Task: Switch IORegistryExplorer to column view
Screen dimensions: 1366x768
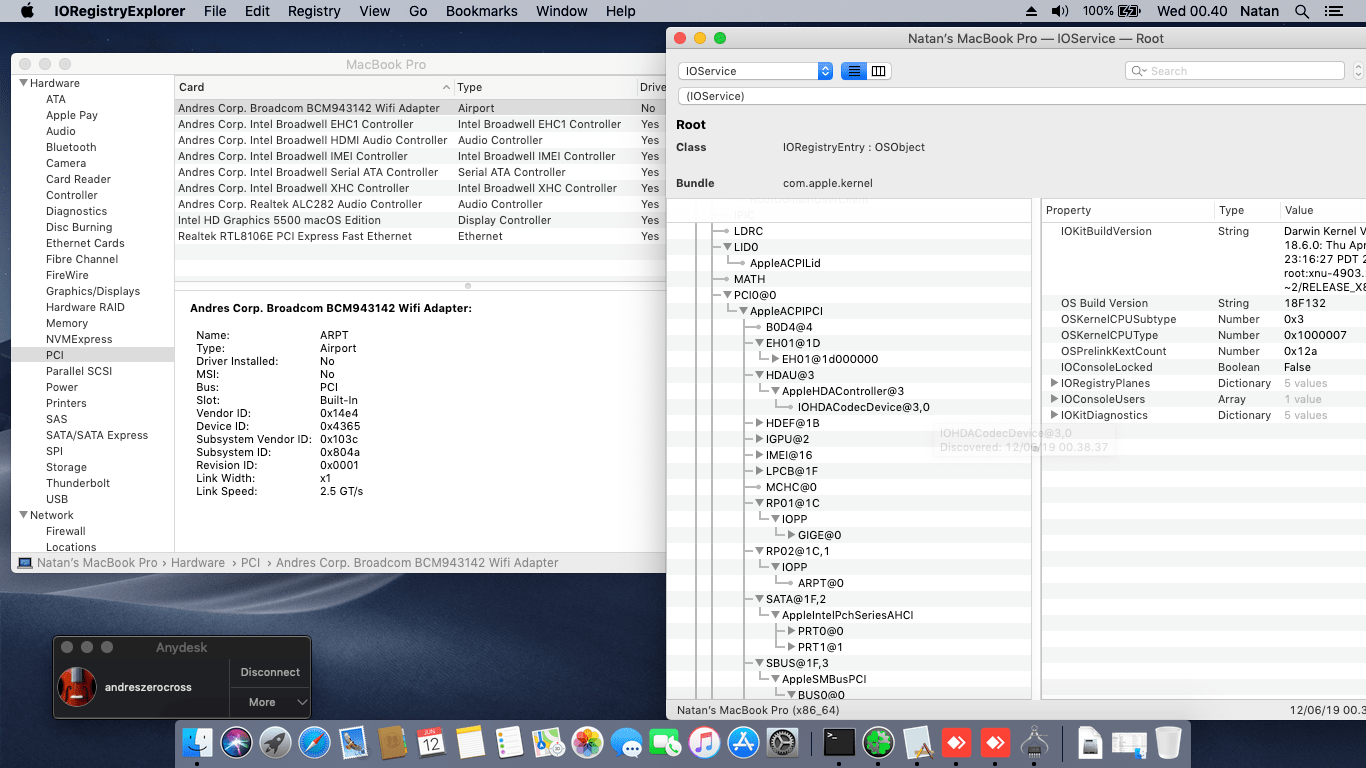Action: coord(879,71)
